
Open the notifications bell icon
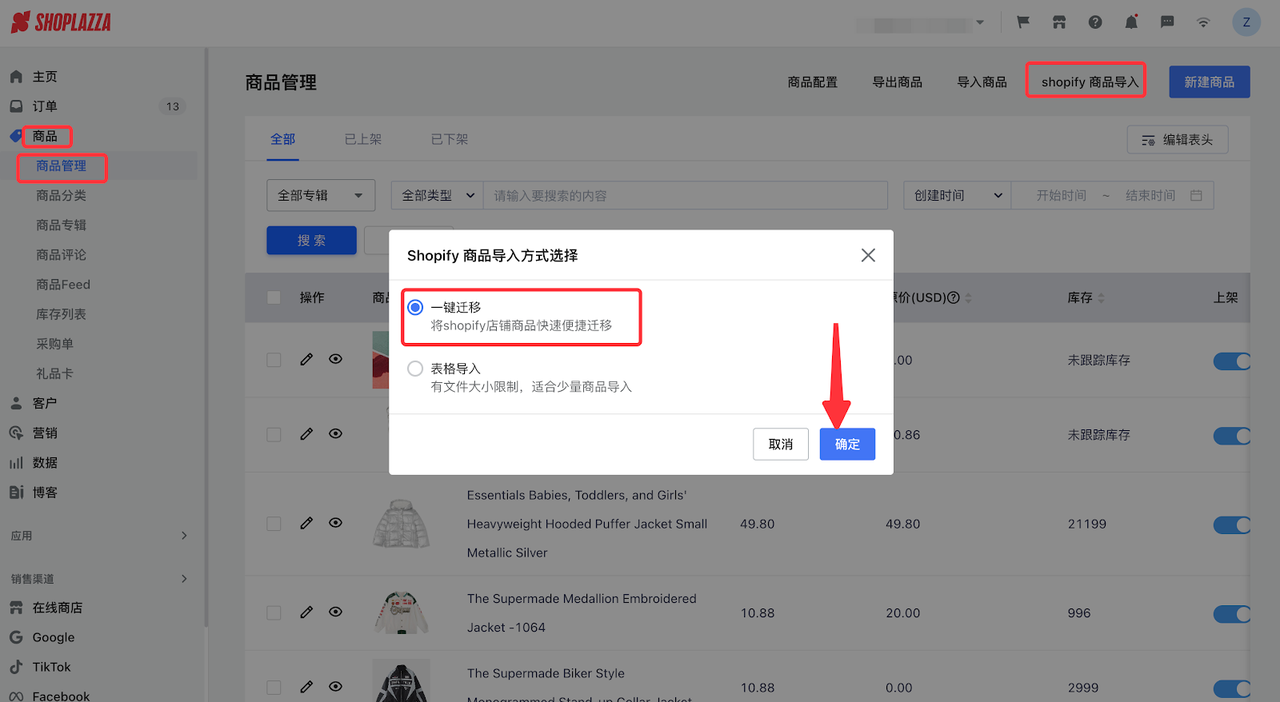coord(1131,21)
